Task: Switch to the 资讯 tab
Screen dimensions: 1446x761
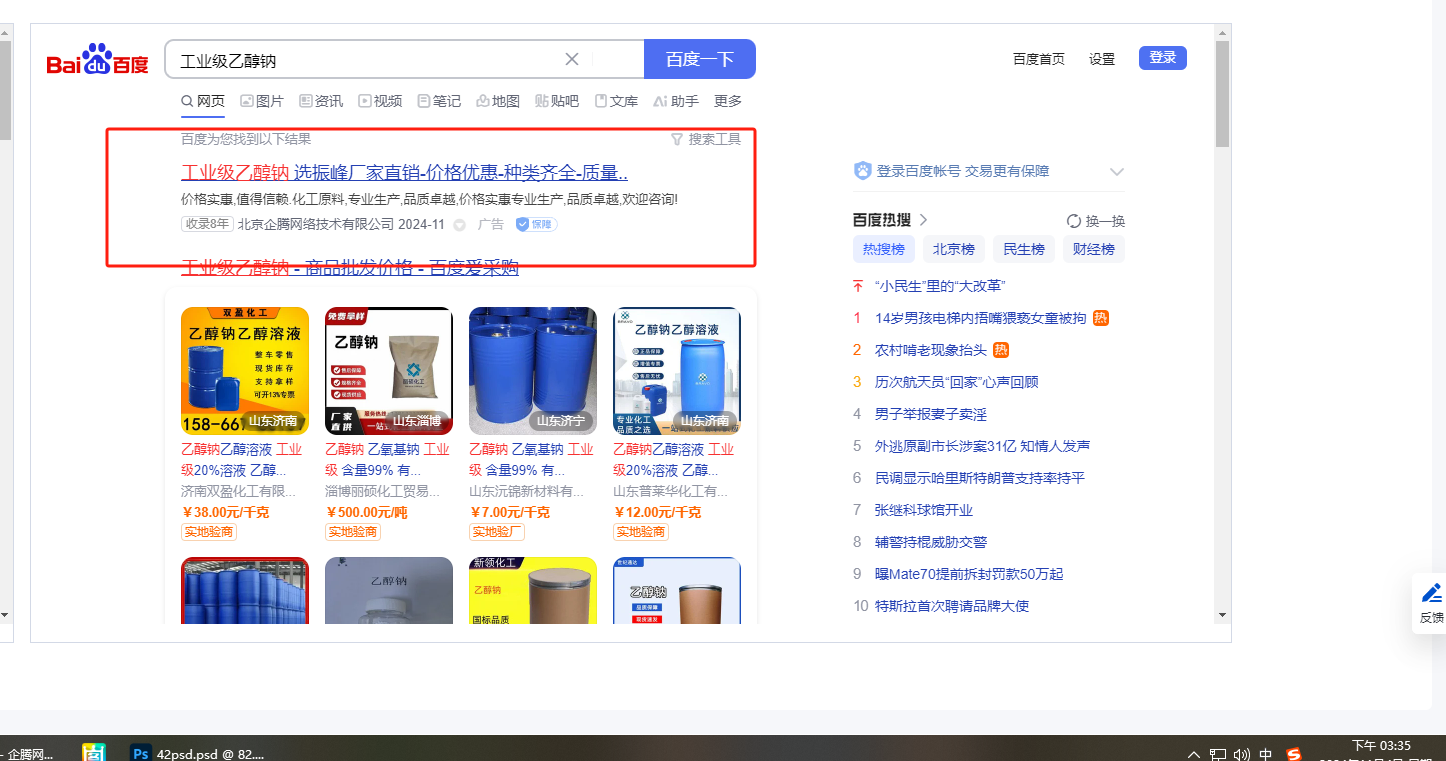Action: 321,101
